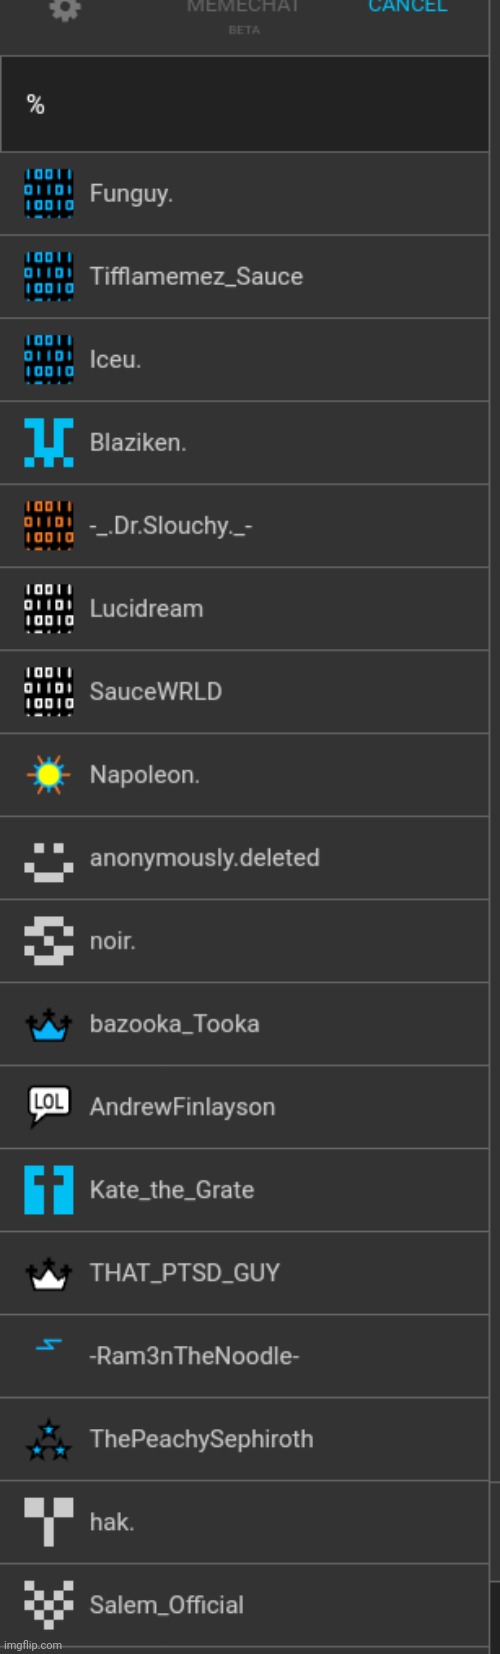Viewport: 500px width, 1654px height.
Task: Click bazooka_Tooka's blue crown icon
Action: tap(49, 1024)
